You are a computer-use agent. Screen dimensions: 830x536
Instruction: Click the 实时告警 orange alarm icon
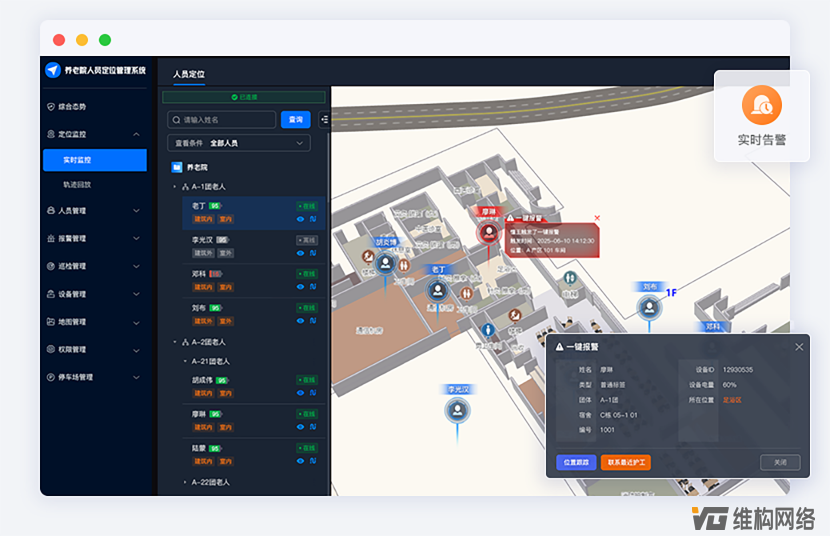[761, 105]
